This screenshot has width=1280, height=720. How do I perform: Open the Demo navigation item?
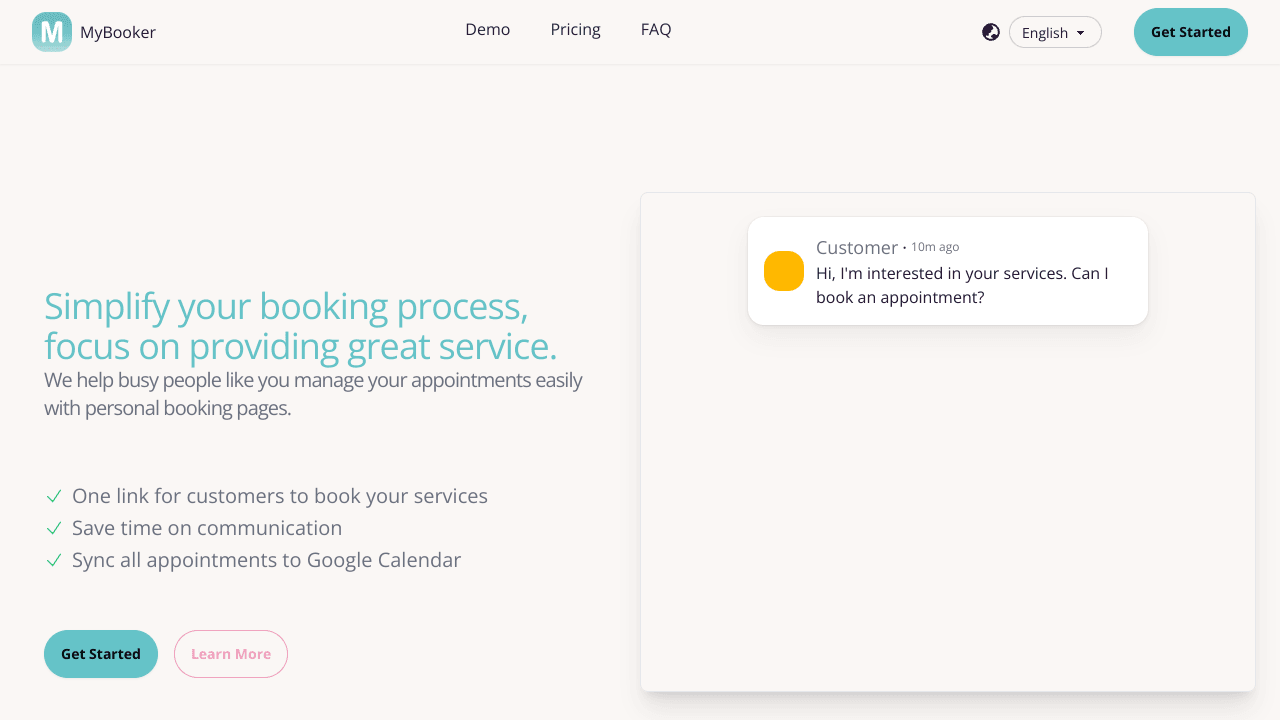tap(488, 30)
